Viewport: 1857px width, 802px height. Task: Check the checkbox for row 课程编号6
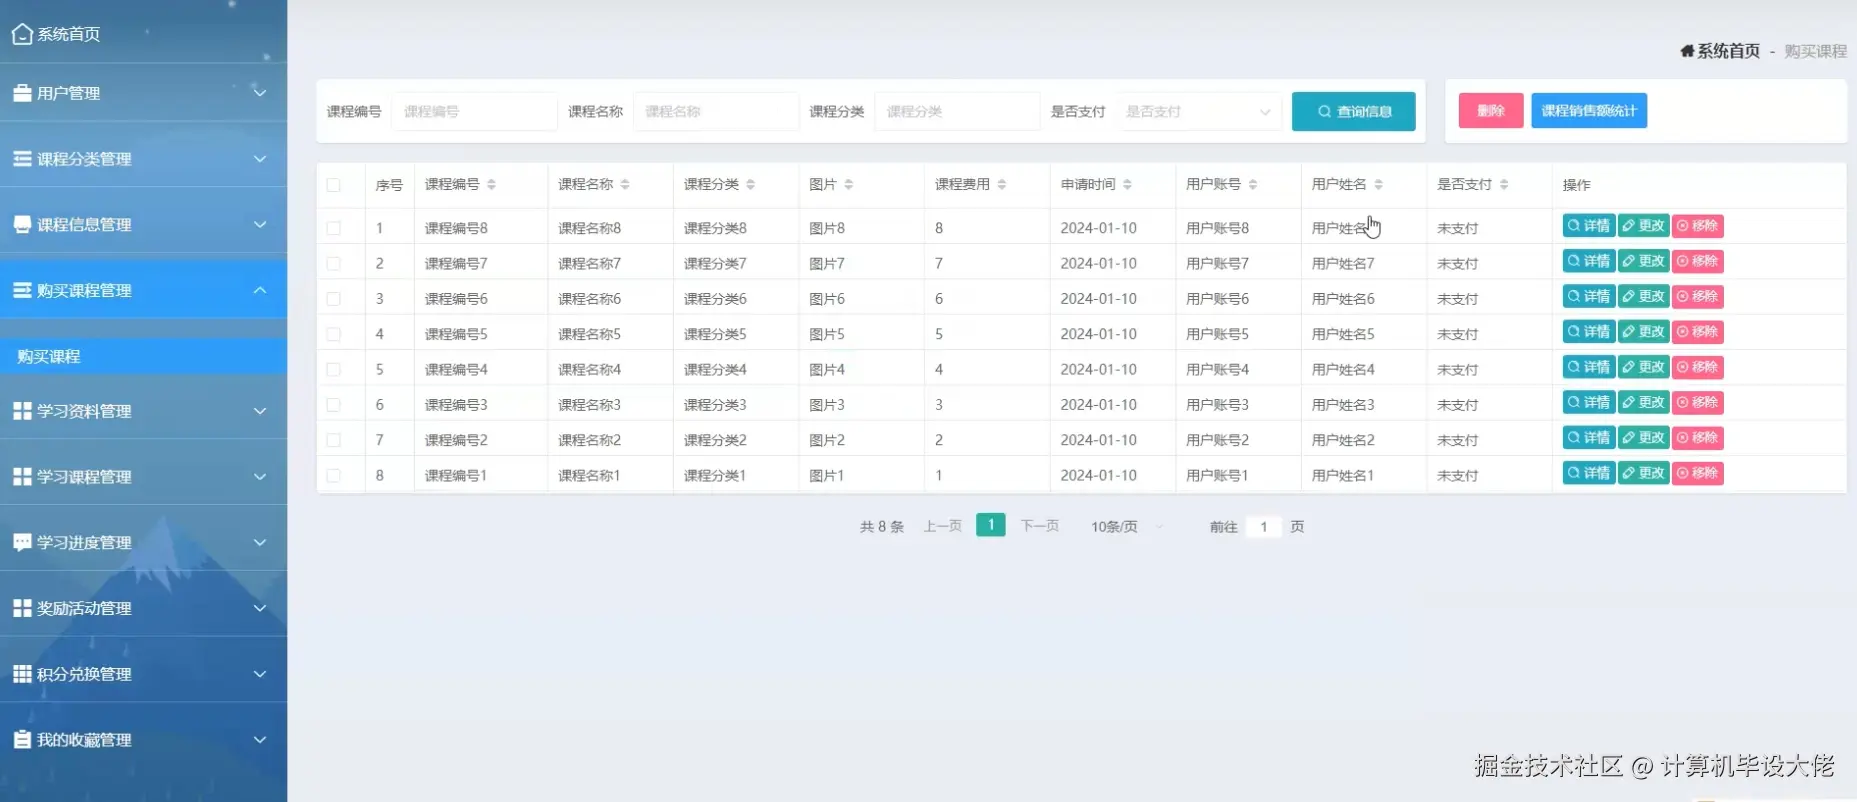(333, 299)
